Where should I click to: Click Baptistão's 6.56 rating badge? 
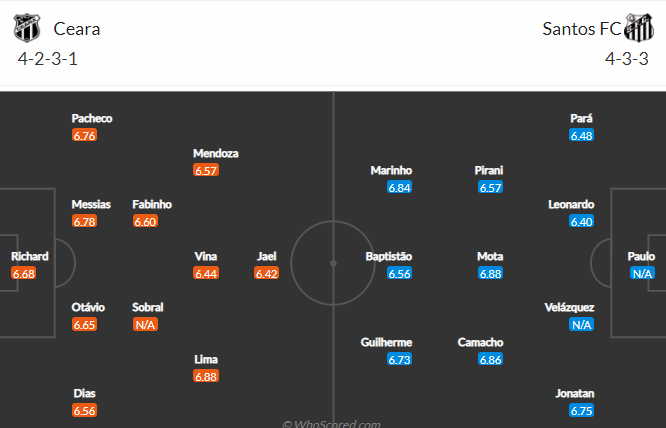click(399, 273)
